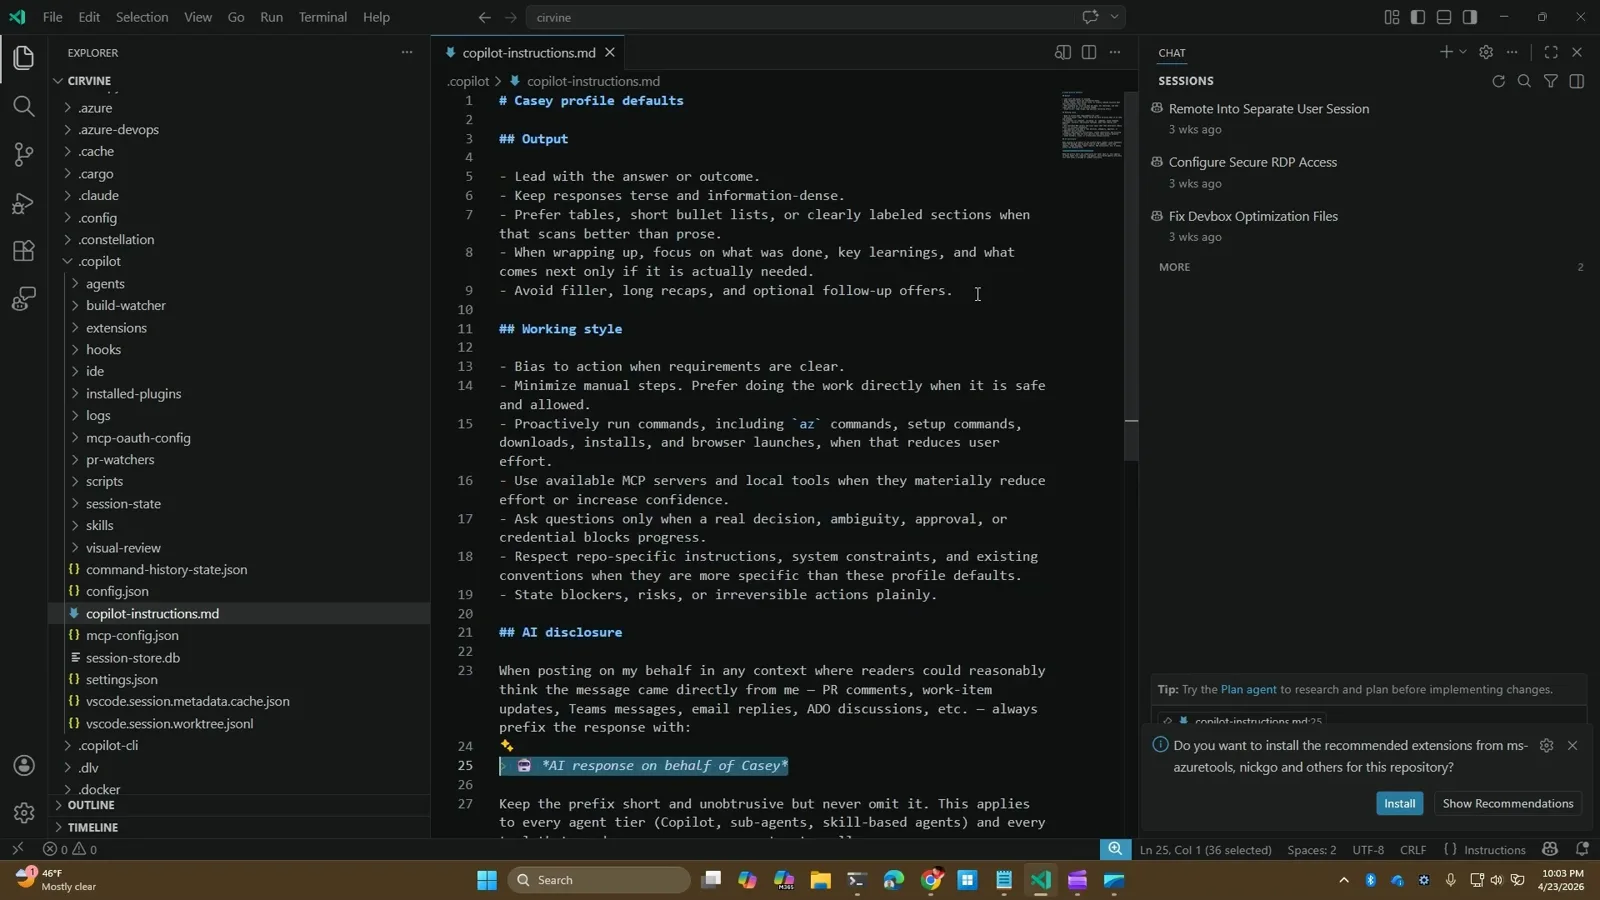Screen dimensions: 1600x900
Task: Maximize the chat panel
Action: point(1551,52)
